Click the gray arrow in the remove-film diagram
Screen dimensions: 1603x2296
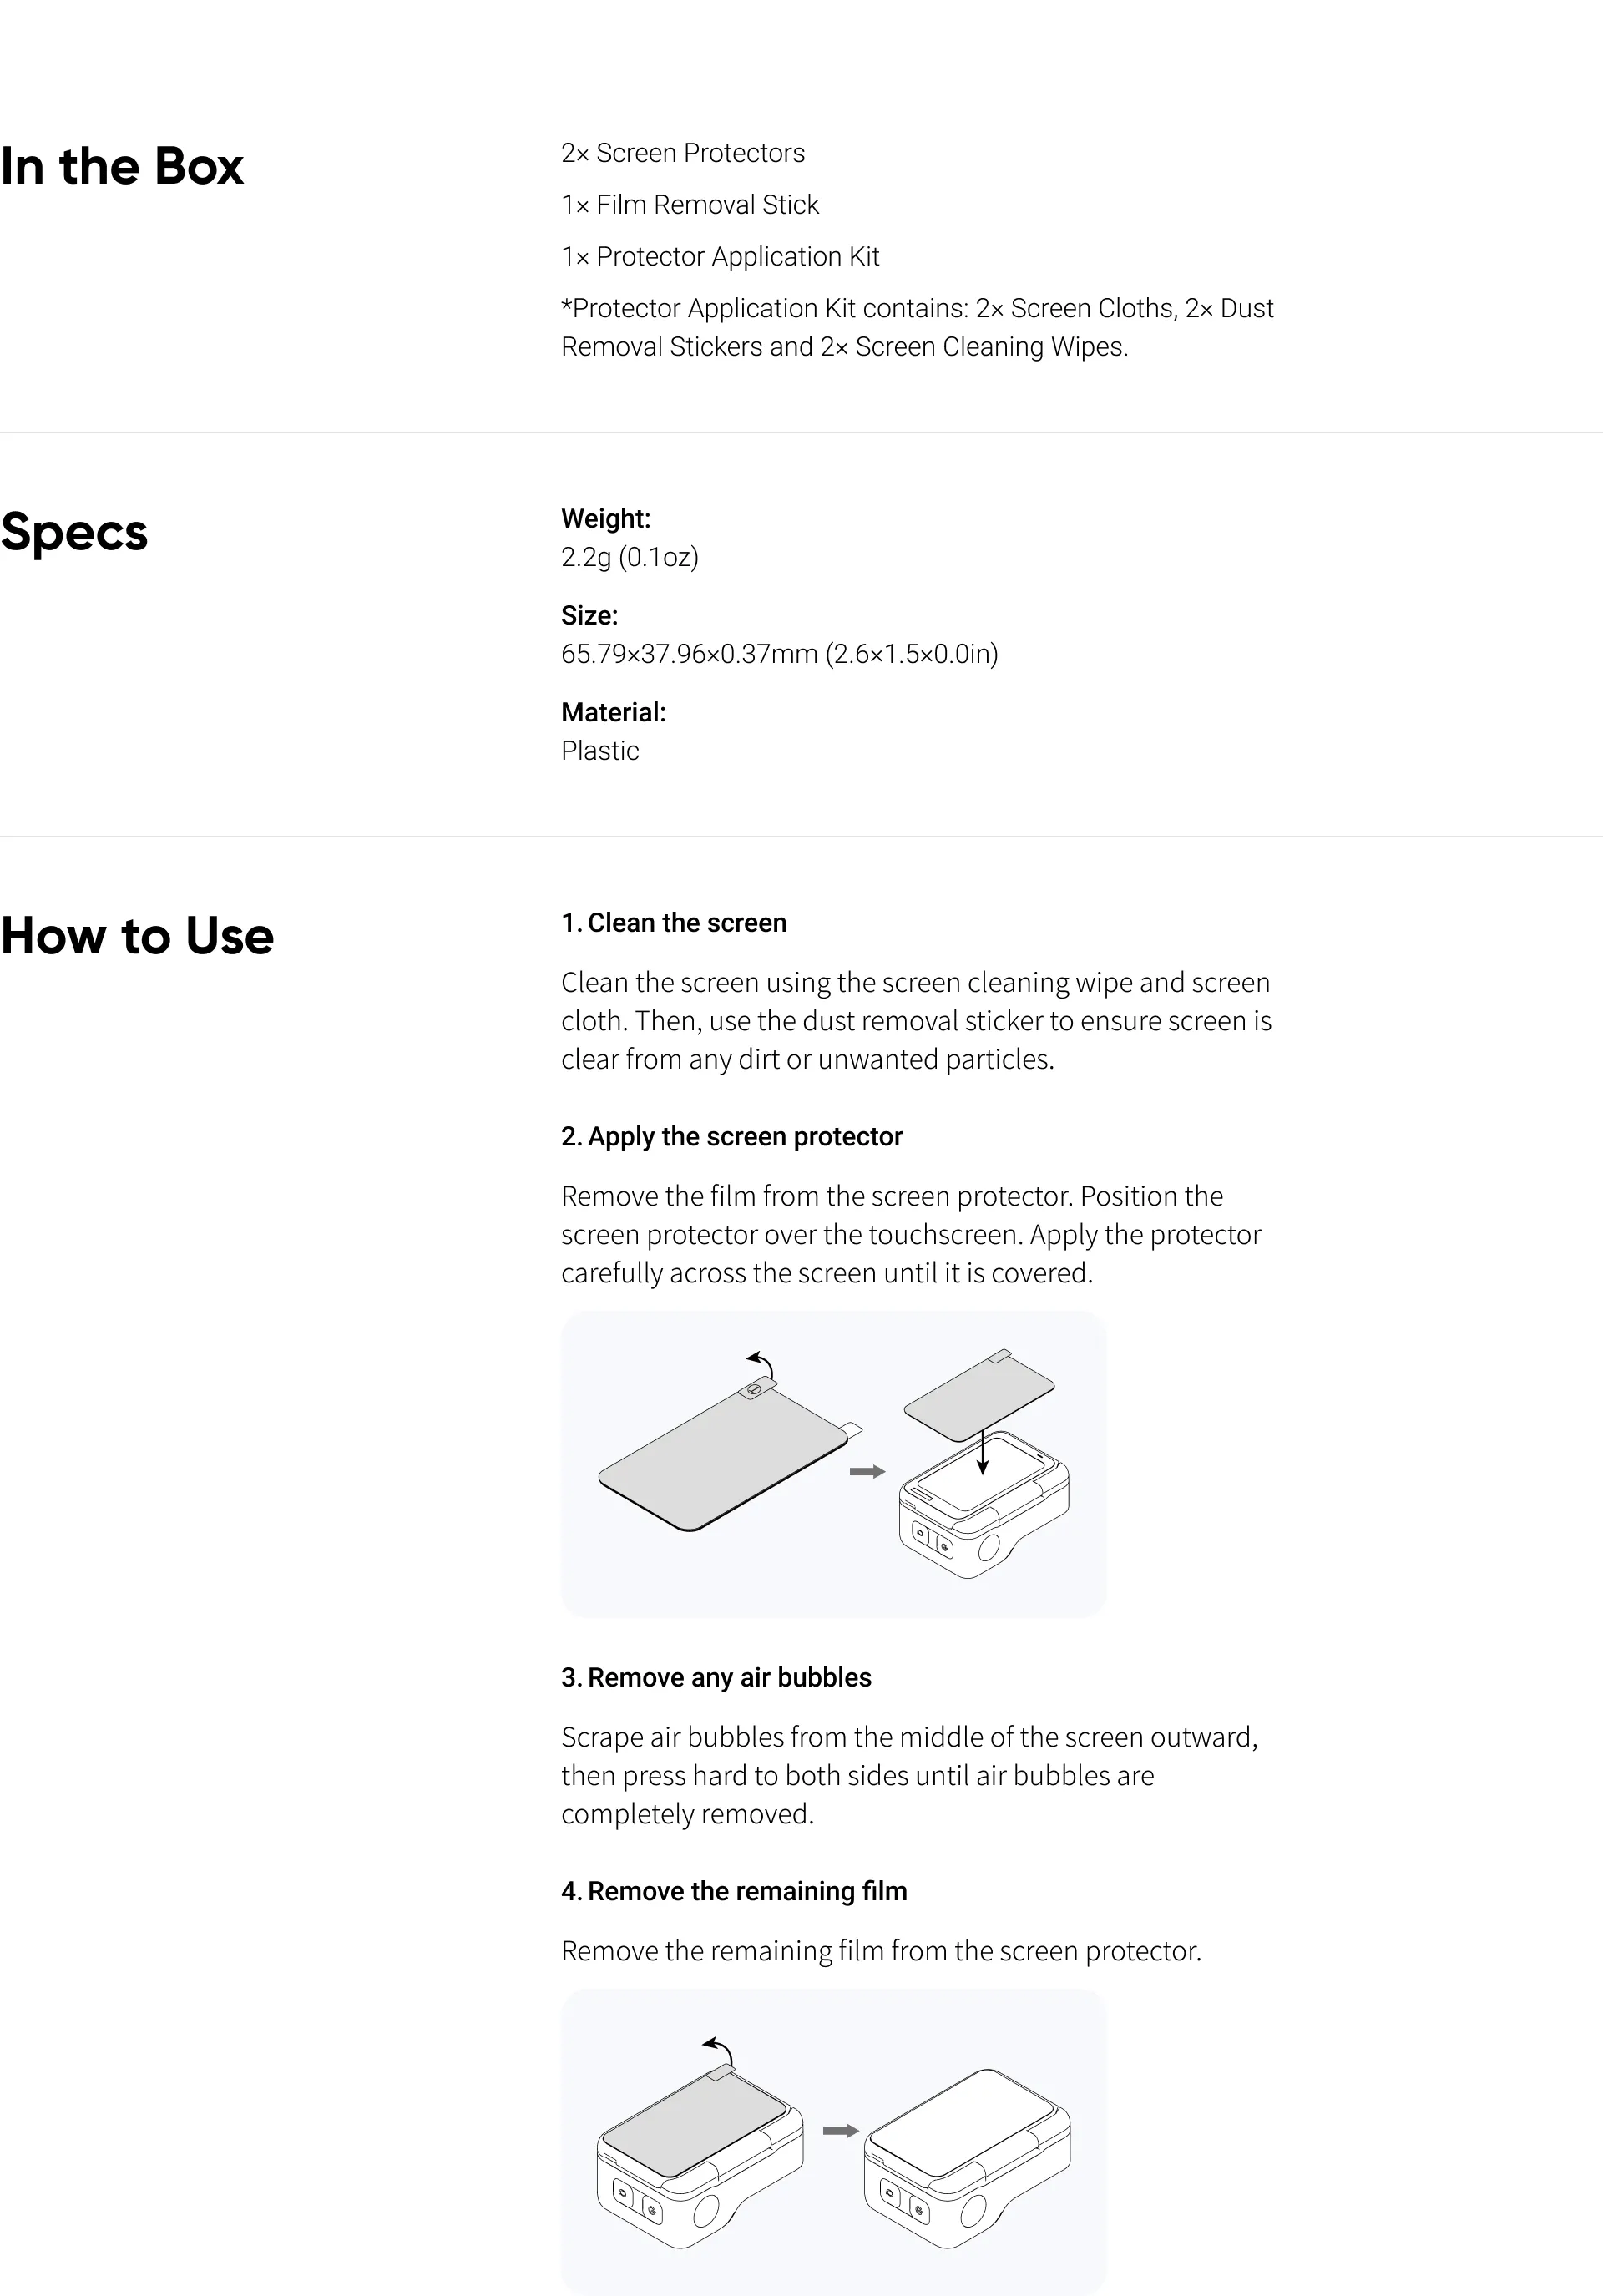click(x=841, y=2131)
